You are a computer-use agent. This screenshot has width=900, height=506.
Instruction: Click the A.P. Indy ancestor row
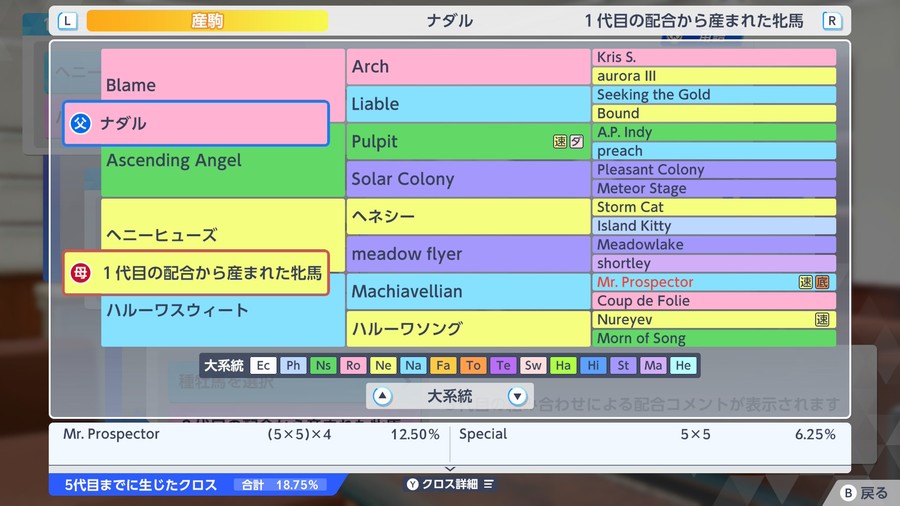pos(714,132)
